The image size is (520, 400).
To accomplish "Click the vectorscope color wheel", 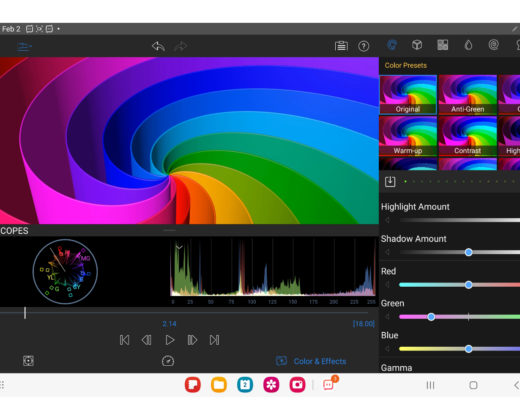I will (x=65, y=272).
